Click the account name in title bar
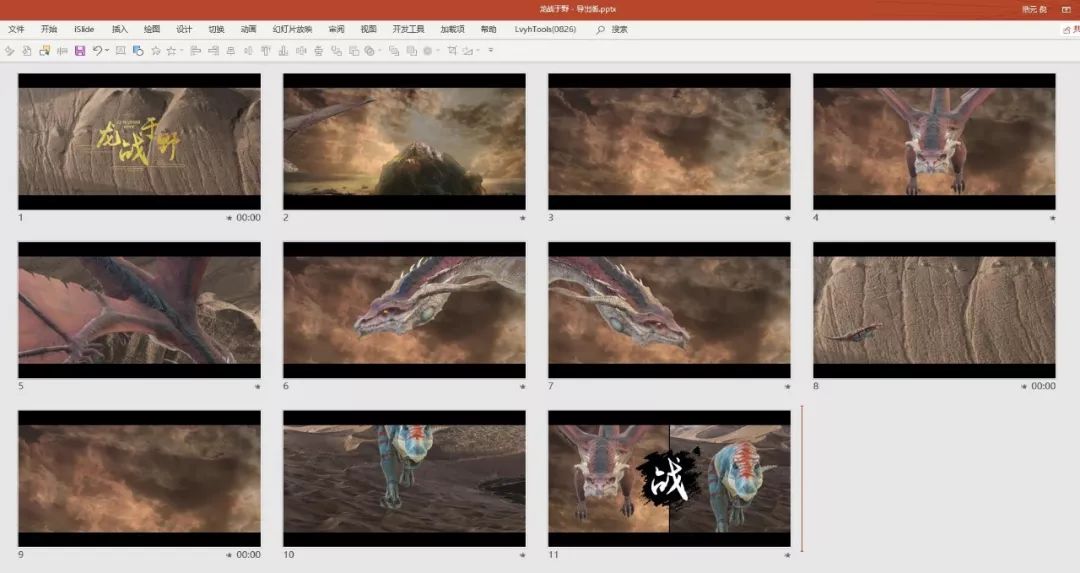This screenshot has width=1080, height=573. point(1035,9)
